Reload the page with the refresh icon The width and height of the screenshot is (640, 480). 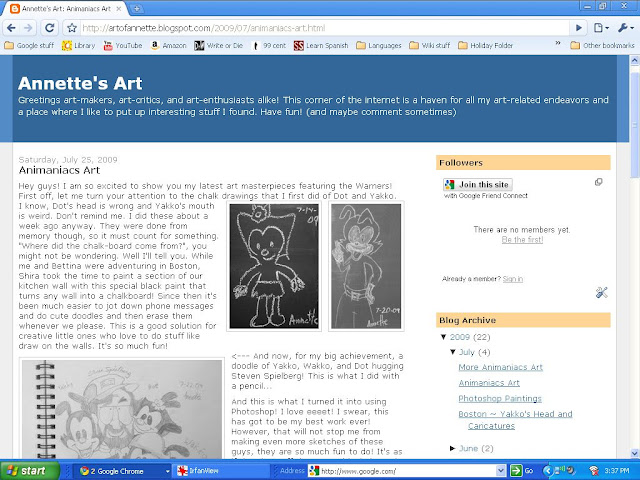pos(49,28)
